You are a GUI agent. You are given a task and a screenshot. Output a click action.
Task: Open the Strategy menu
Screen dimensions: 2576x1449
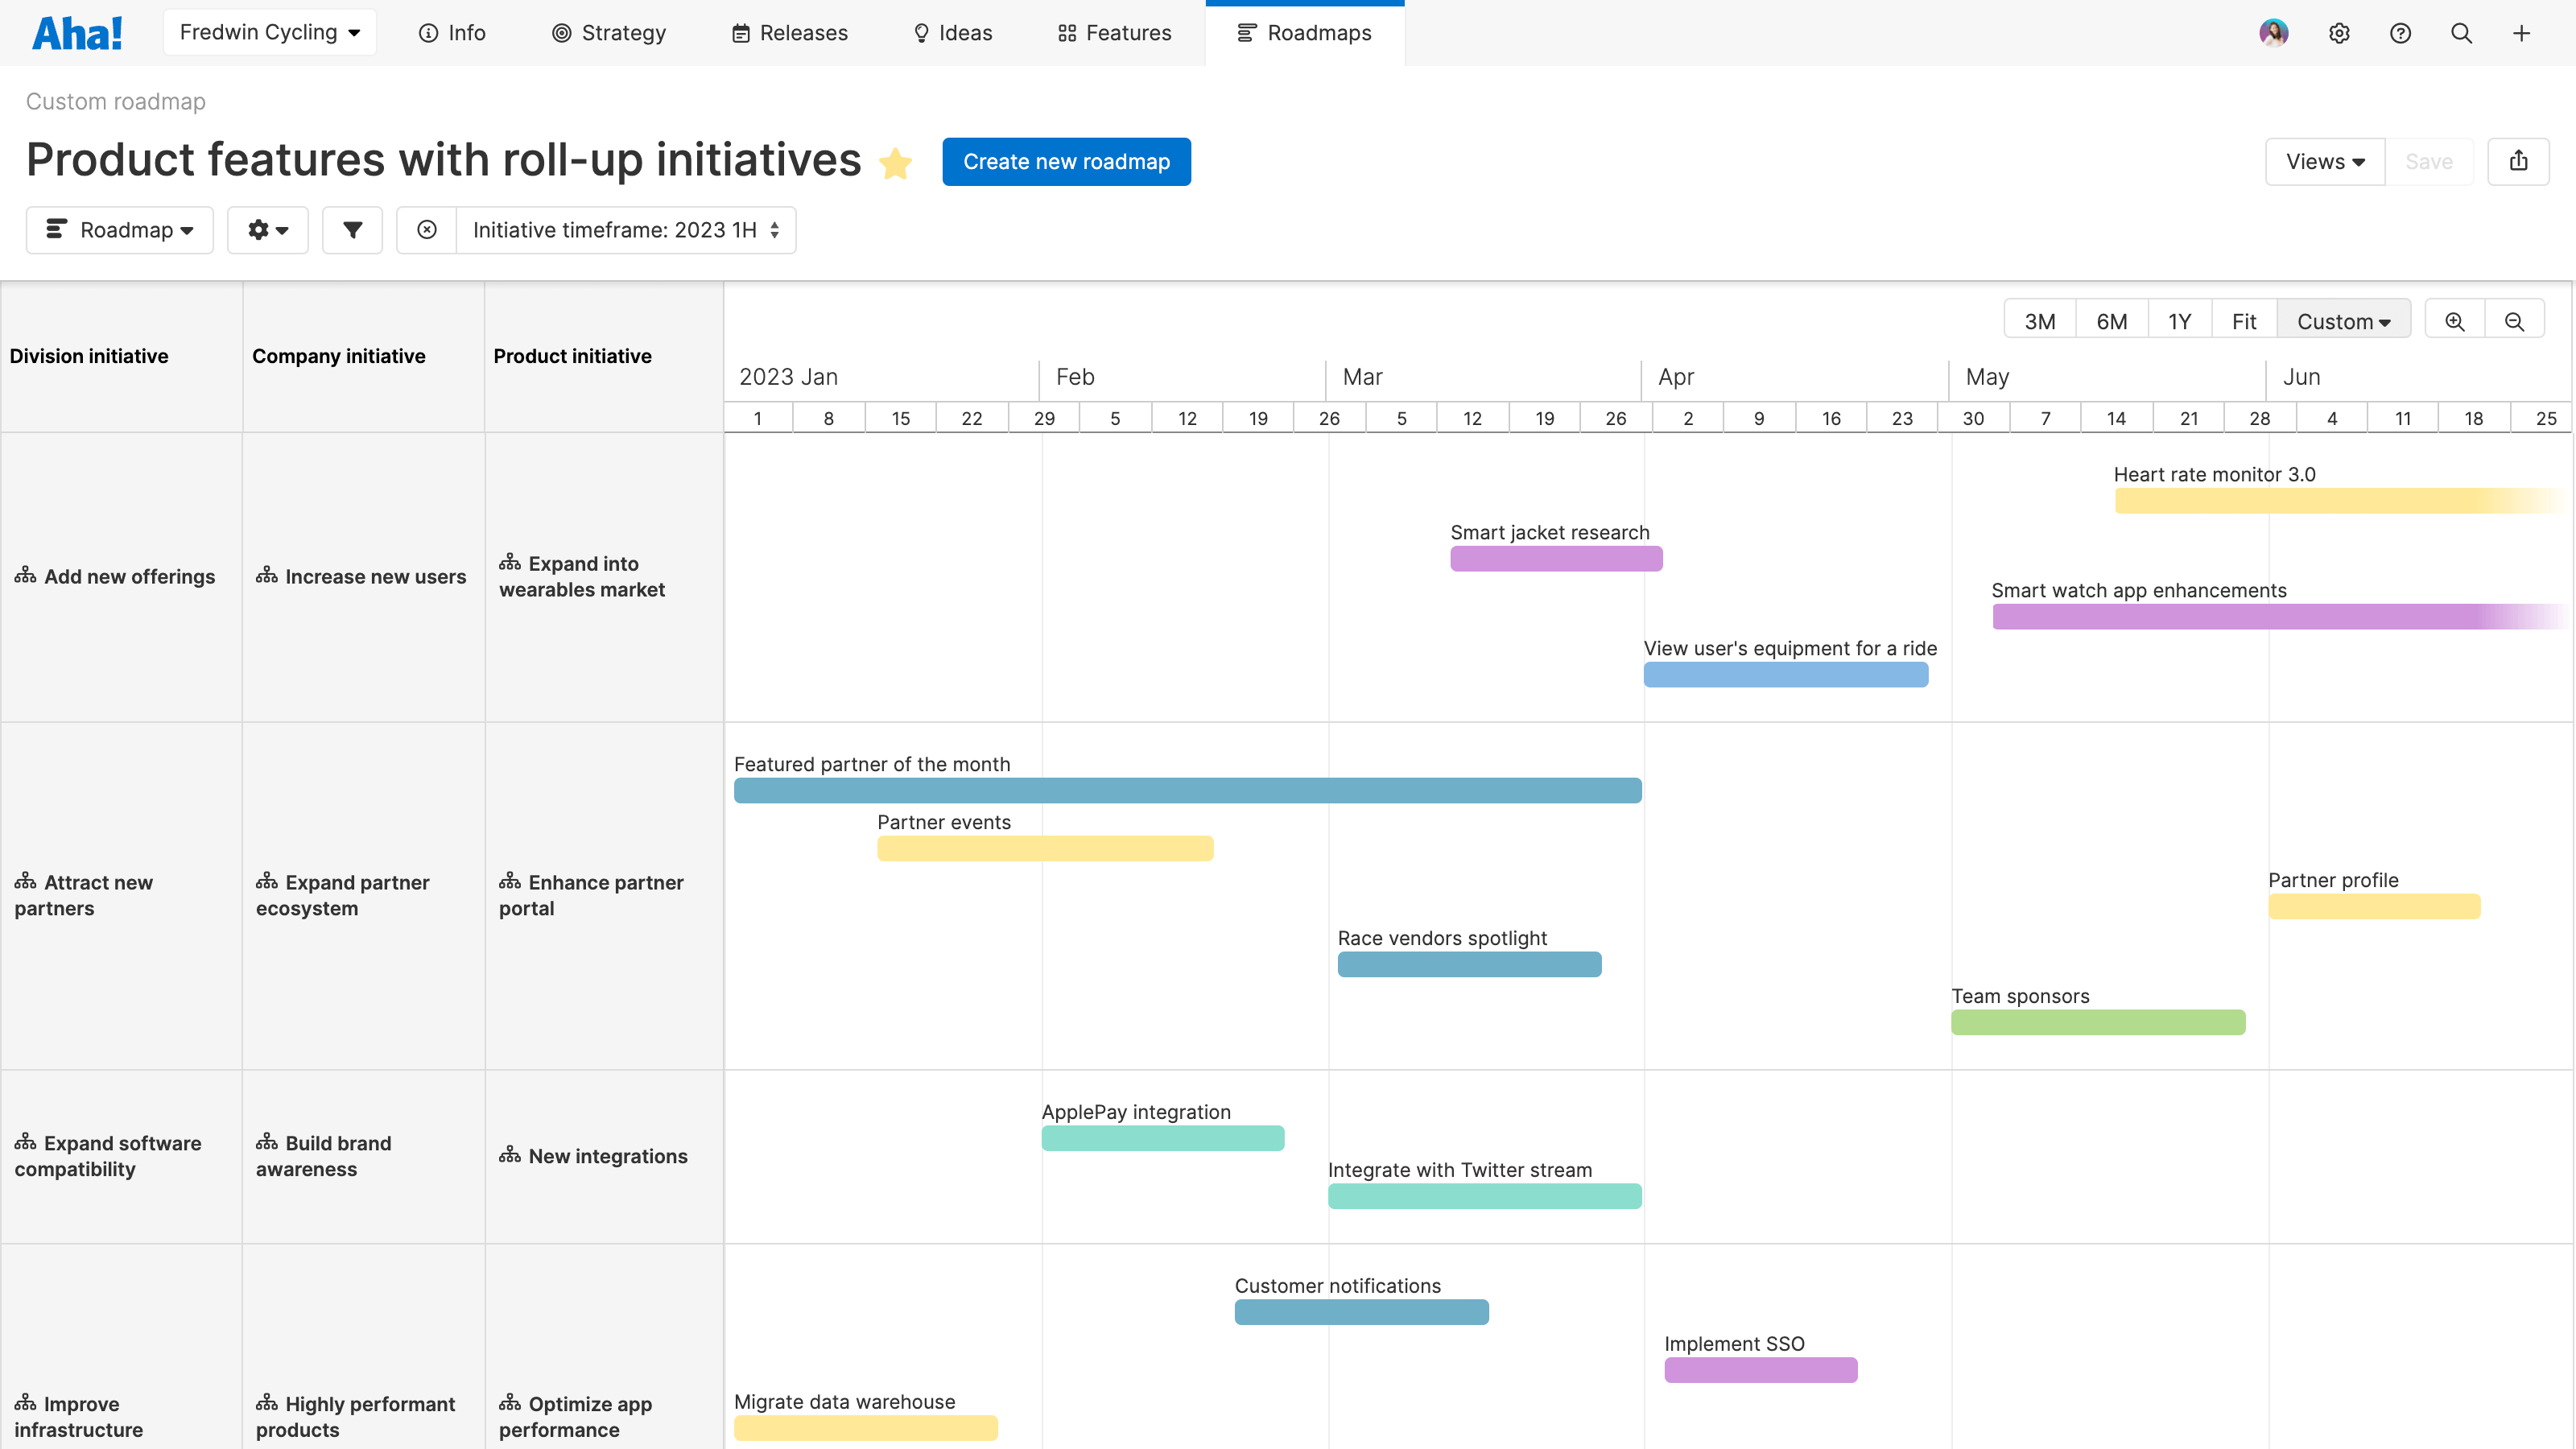609,33
